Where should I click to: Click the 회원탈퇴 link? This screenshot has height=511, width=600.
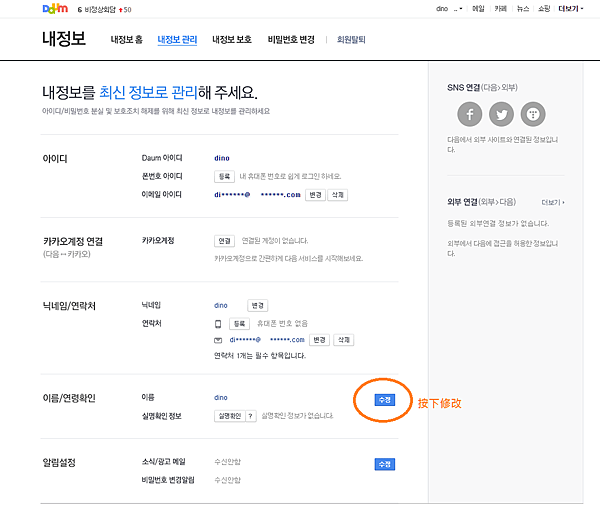pyautogui.click(x=351, y=39)
